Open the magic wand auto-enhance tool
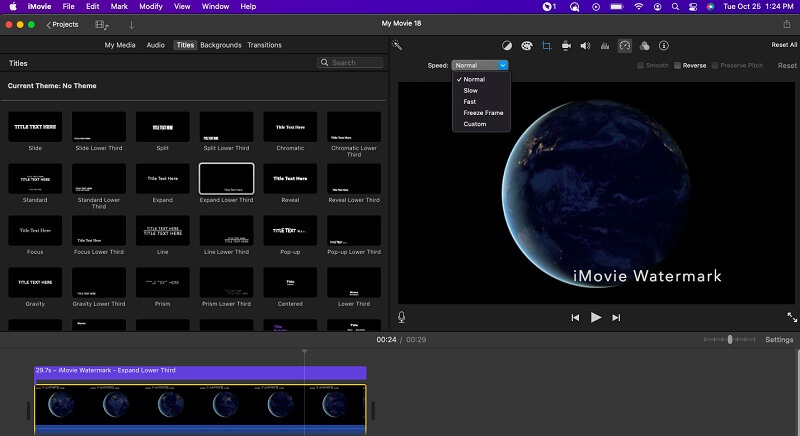800x436 pixels. click(397, 45)
